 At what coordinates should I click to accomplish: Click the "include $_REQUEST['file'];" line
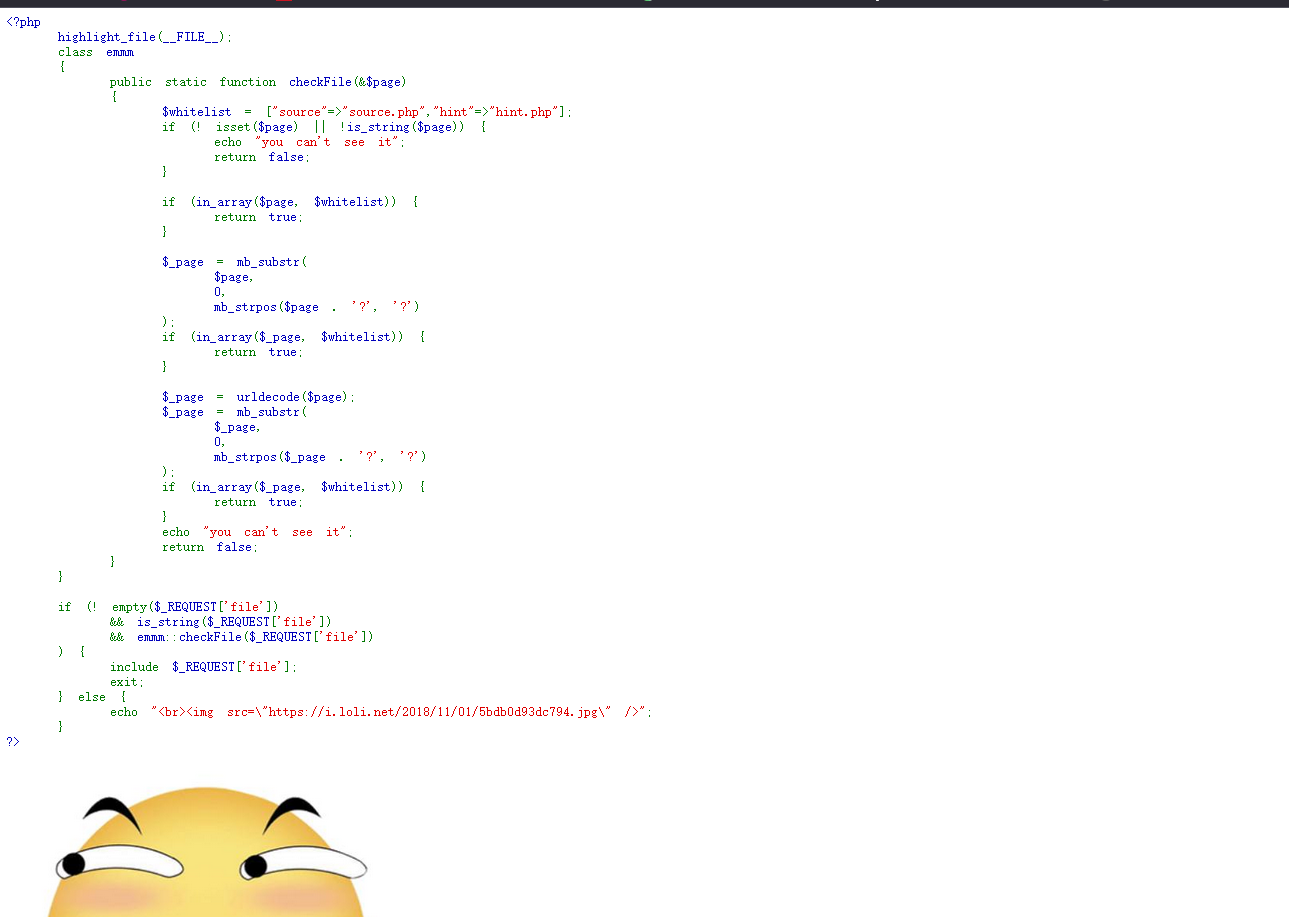pos(204,667)
